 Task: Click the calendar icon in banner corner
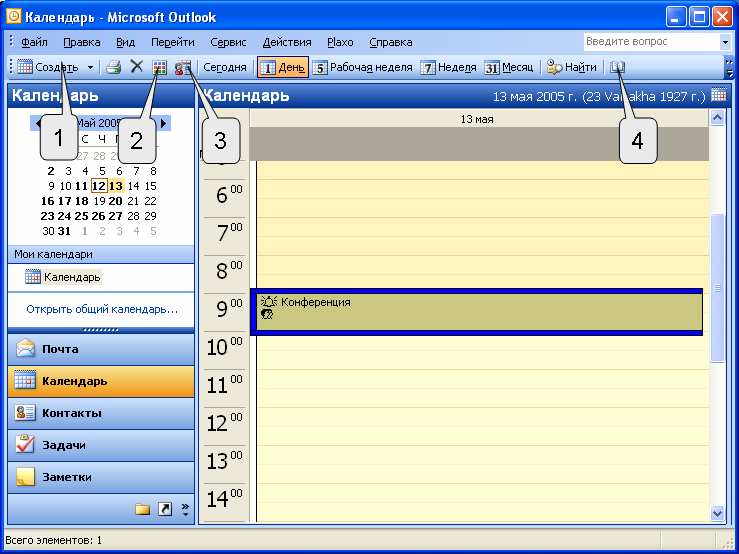pyautogui.click(x=718, y=95)
